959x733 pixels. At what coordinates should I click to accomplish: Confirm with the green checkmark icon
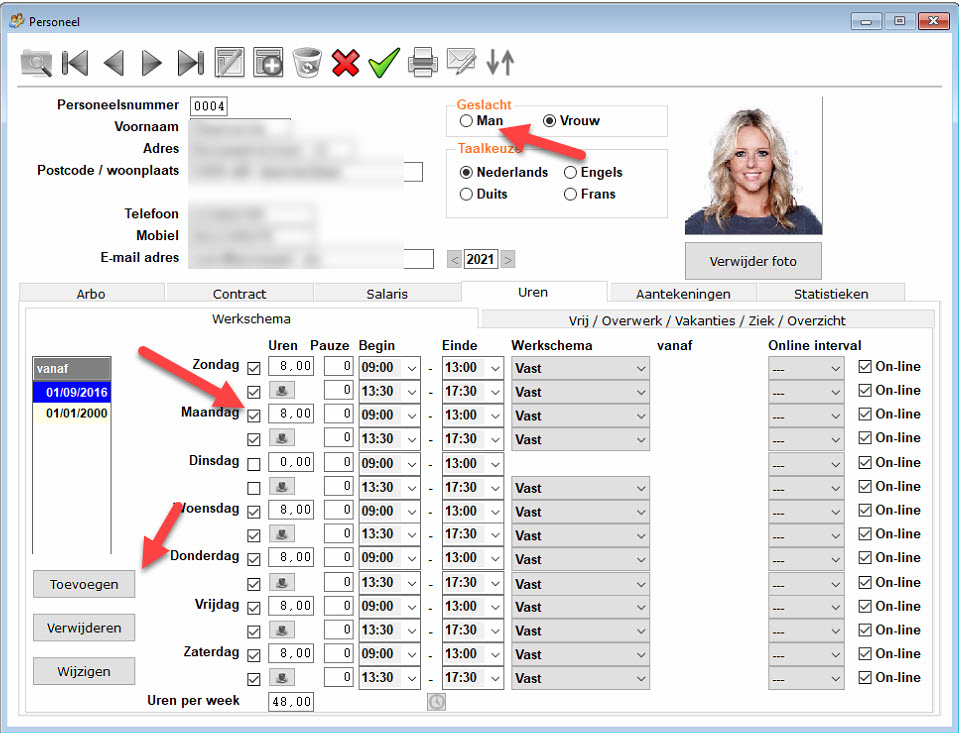point(383,63)
